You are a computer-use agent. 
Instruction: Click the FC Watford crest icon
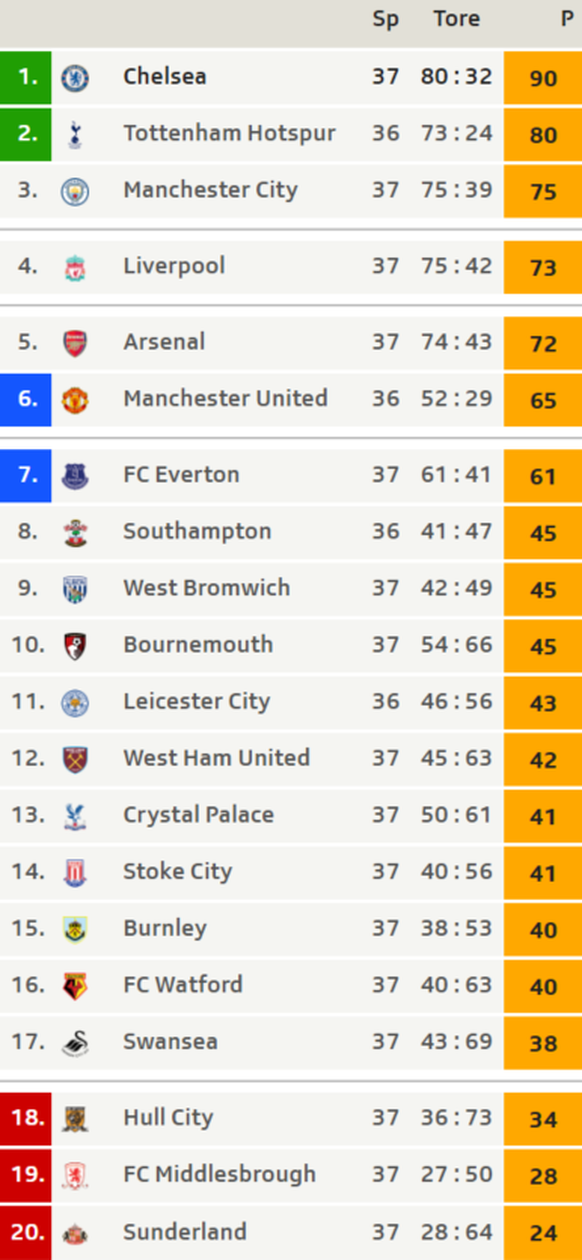pyautogui.click(x=75, y=986)
